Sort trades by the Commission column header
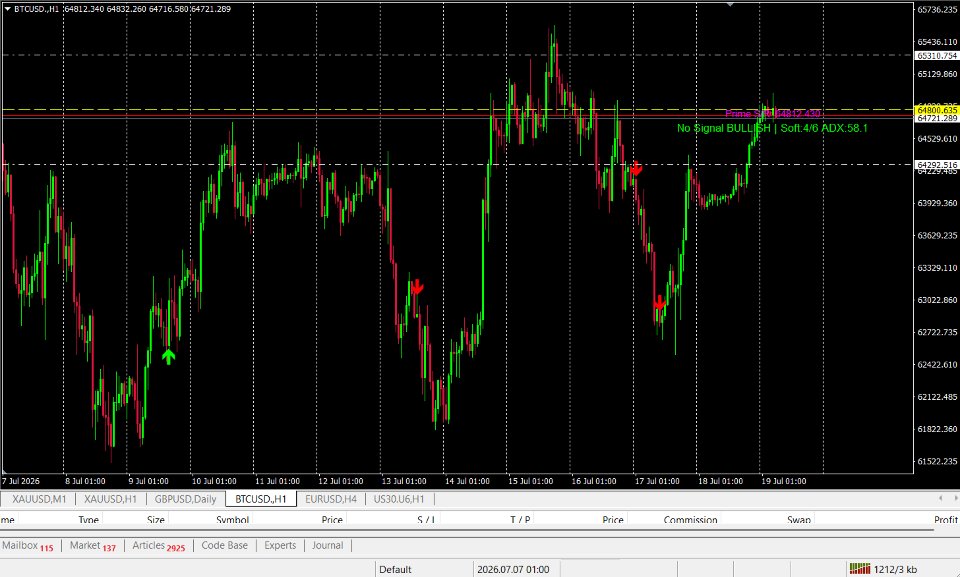Screen dimensions: 960x577 pos(690,519)
